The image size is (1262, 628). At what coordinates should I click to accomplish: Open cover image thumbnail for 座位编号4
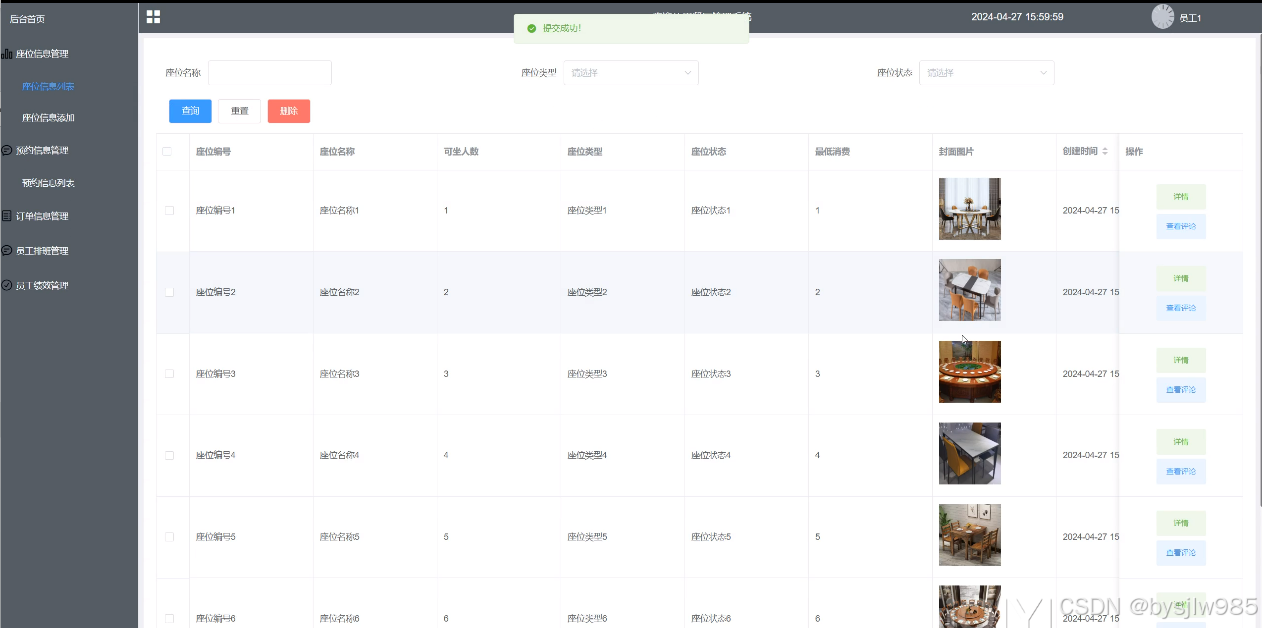(x=970, y=453)
